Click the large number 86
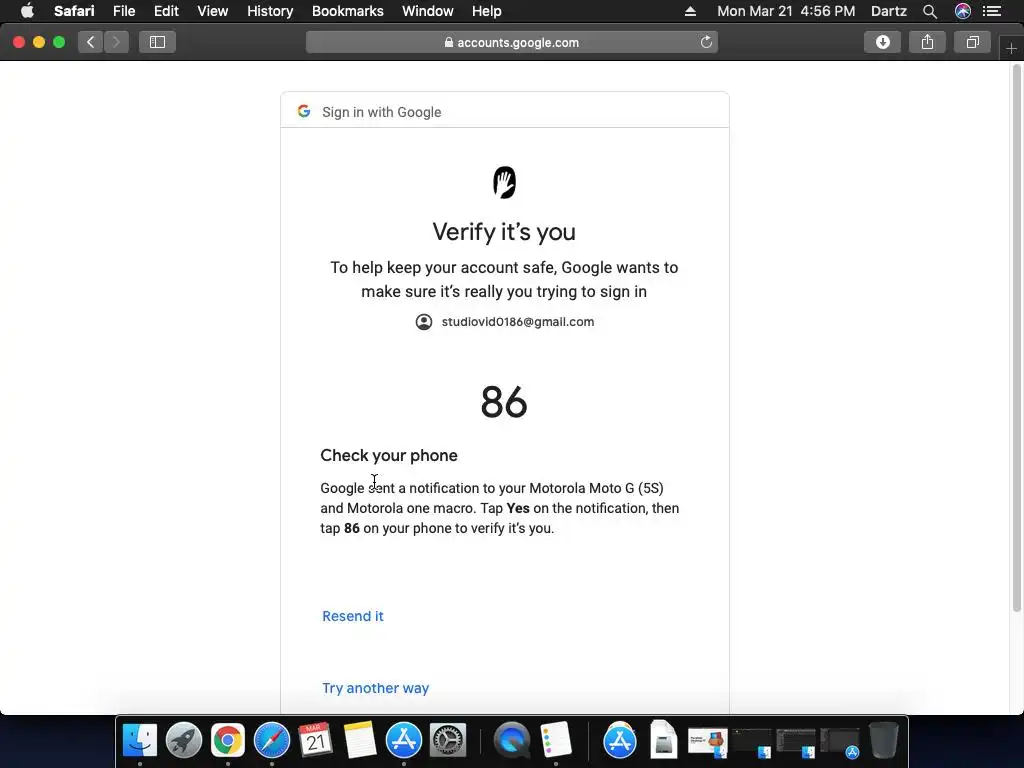 [504, 402]
